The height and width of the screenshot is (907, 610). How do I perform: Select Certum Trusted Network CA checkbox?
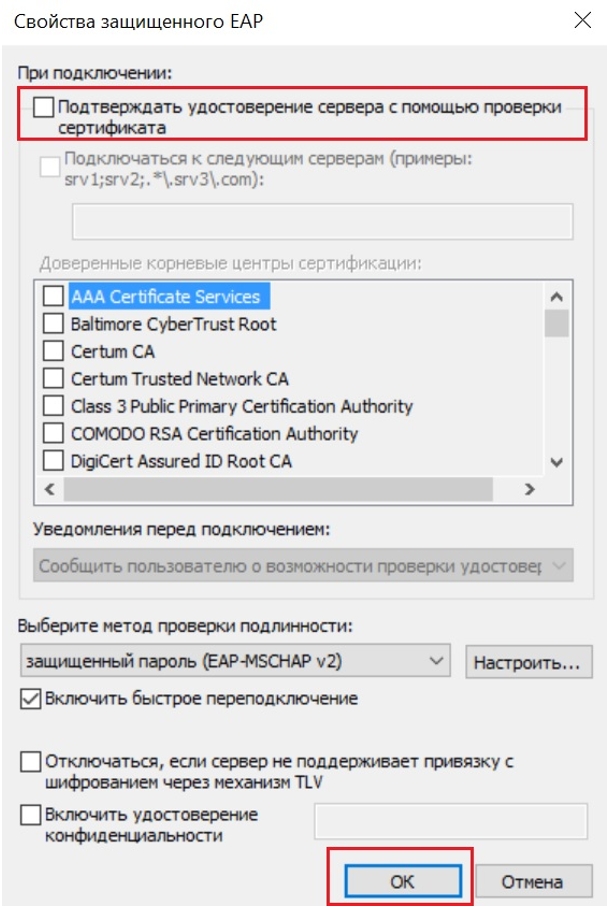(53, 379)
